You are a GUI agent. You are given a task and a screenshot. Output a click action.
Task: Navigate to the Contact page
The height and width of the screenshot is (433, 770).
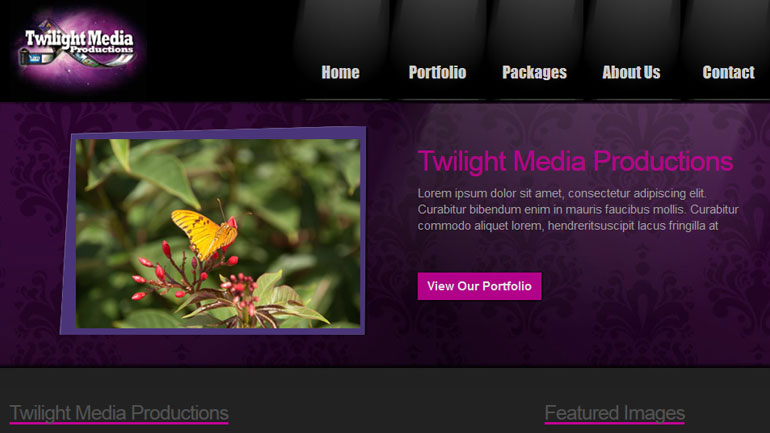pos(728,72)
